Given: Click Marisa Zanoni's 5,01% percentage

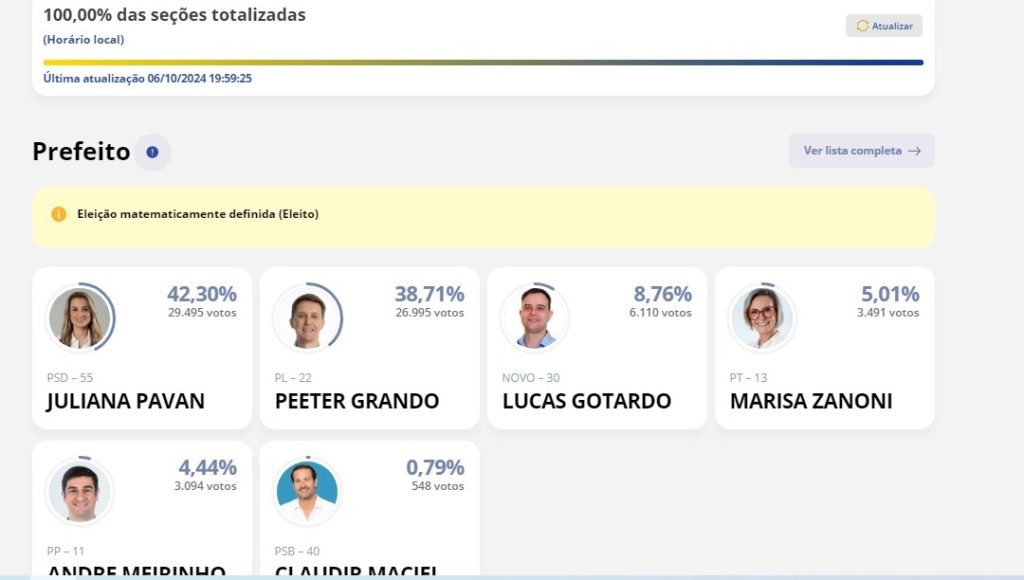Looking at the screenshot, I should (889, 294).
